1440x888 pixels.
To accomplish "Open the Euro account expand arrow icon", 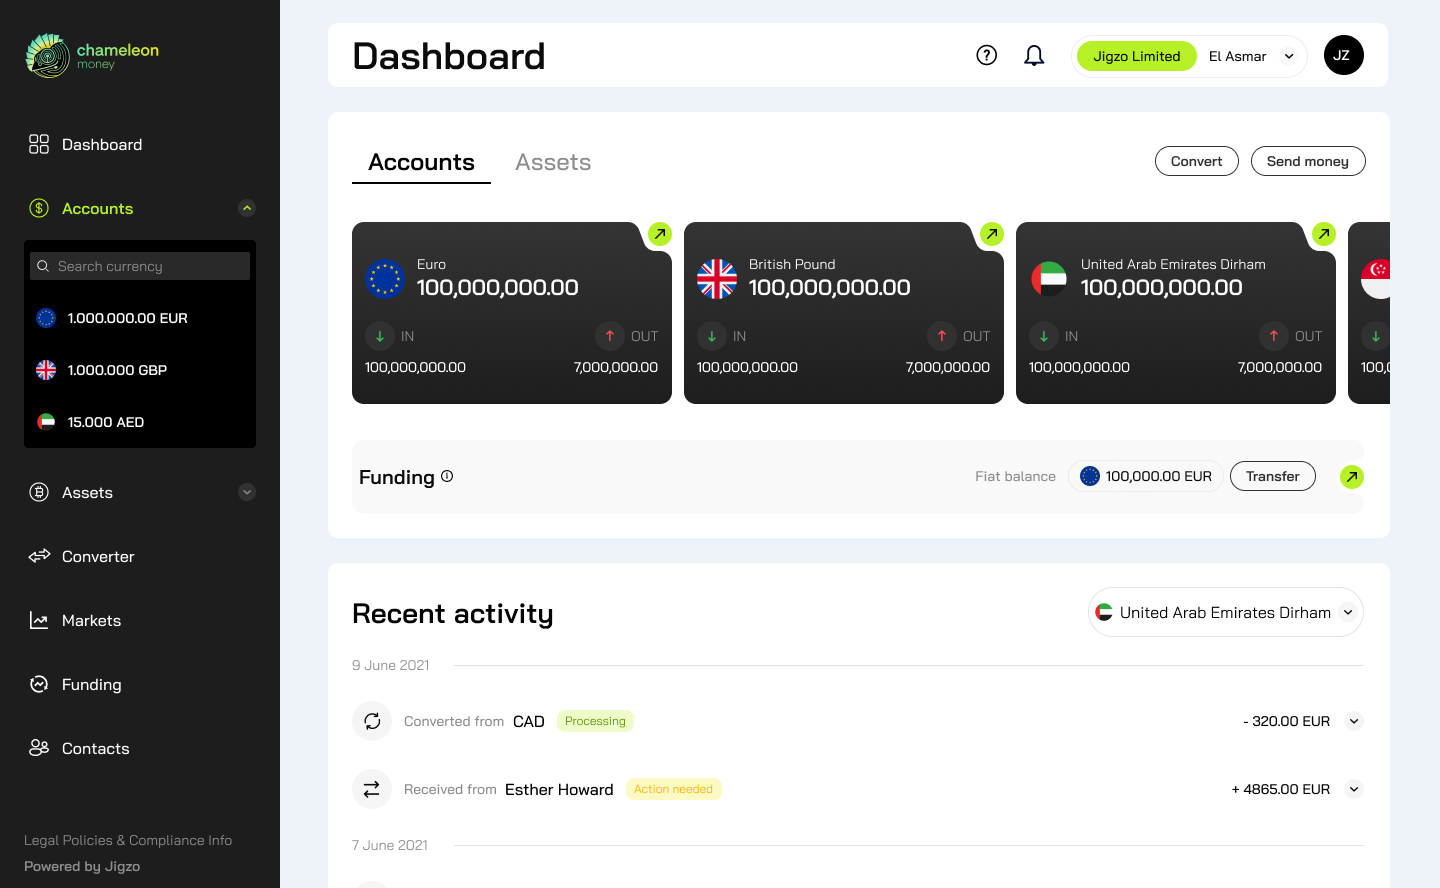I will [x=659, y=233].
